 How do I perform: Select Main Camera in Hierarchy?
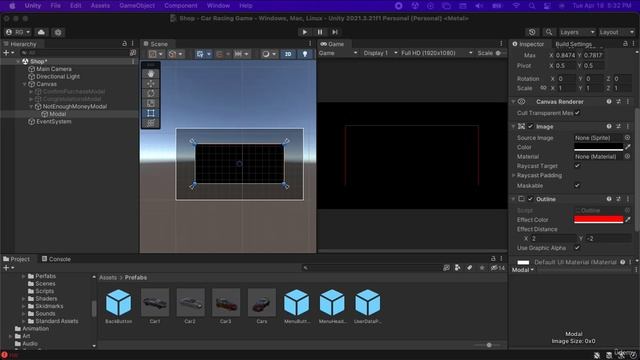tap(53, 69)
